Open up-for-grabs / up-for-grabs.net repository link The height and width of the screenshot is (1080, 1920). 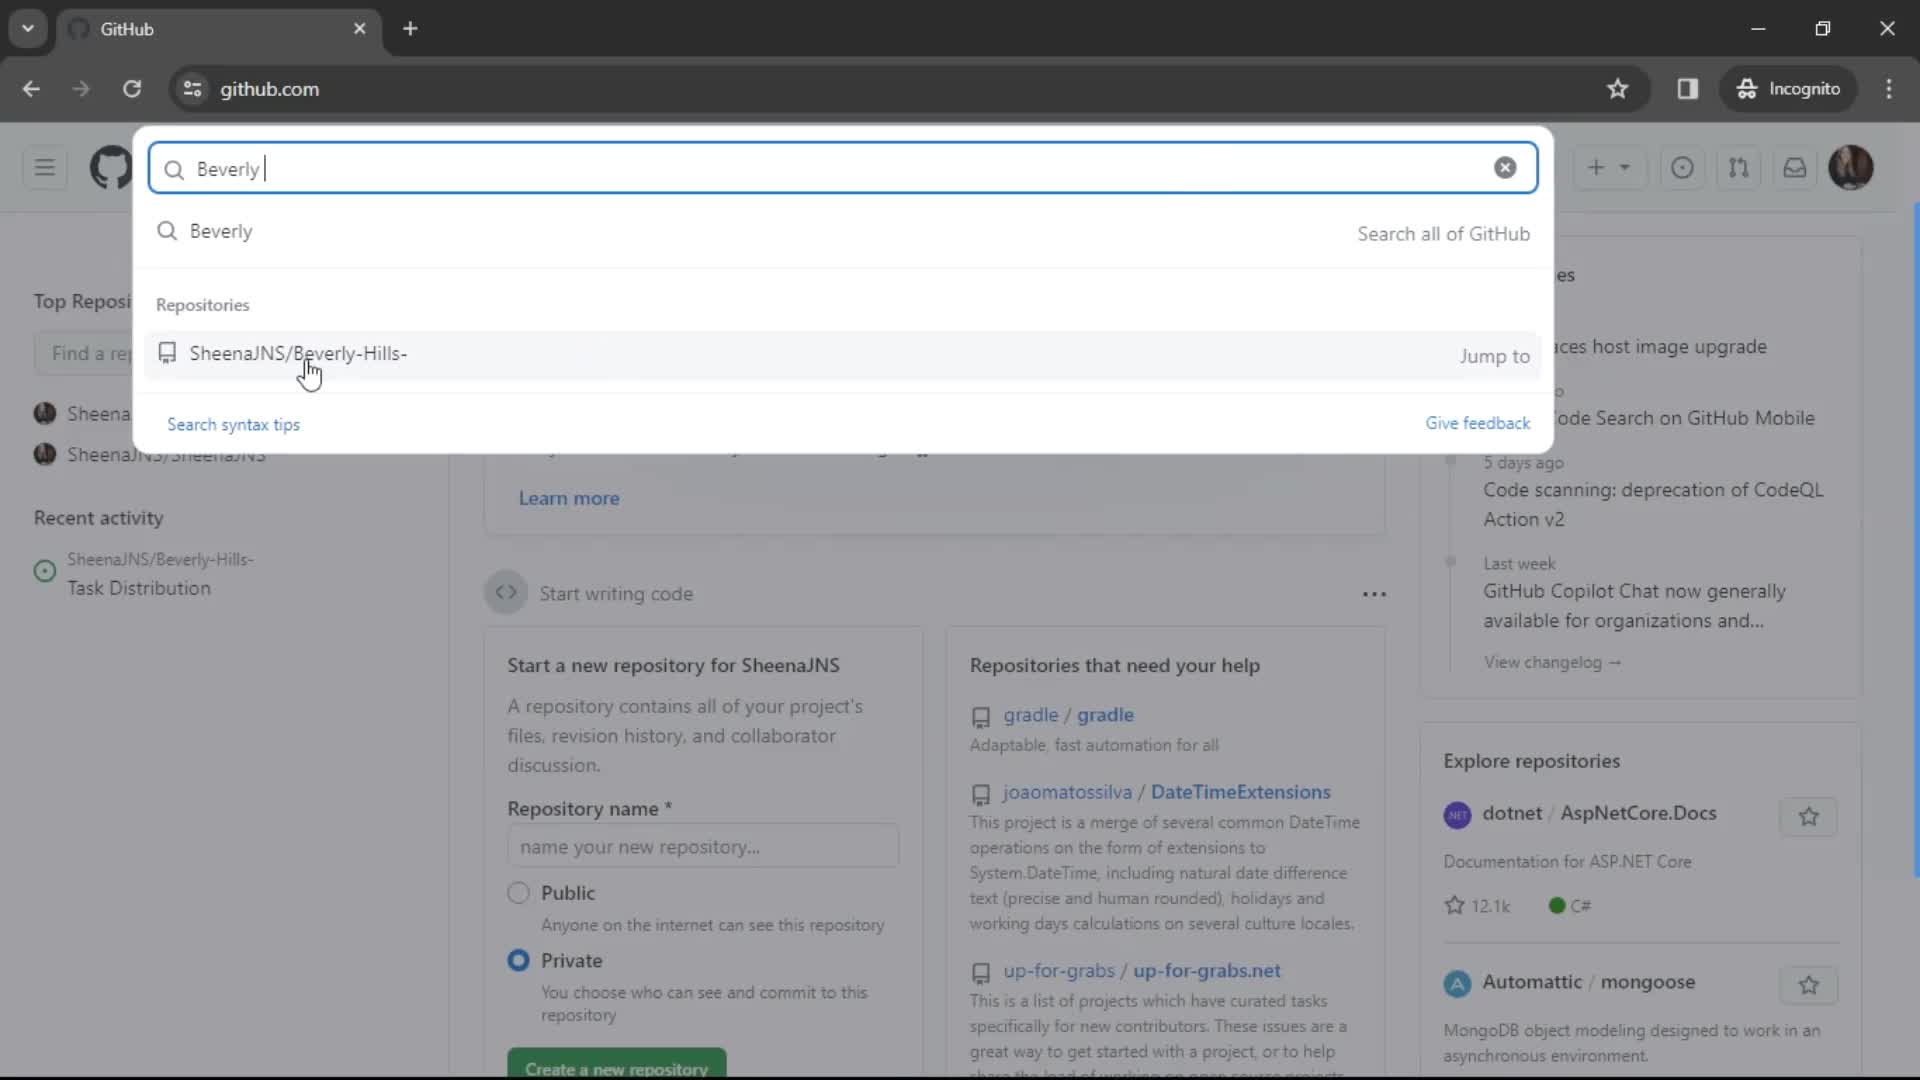tap(1141, 971)
